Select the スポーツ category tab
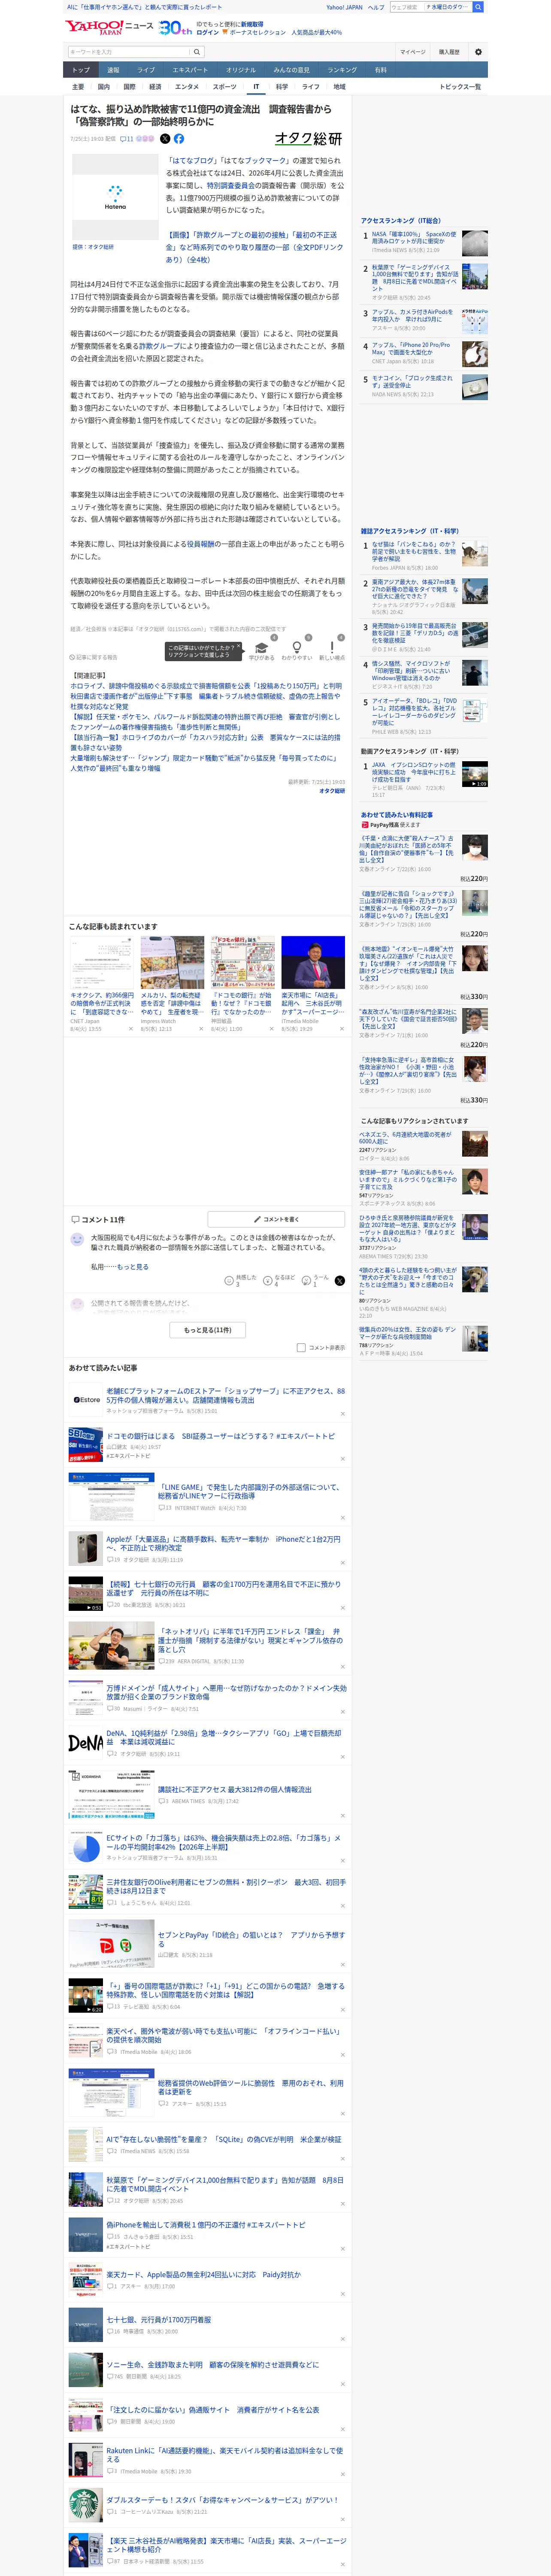Image resolution: width=551 pixels, height=2576 pixels. [x=225, y=87]
